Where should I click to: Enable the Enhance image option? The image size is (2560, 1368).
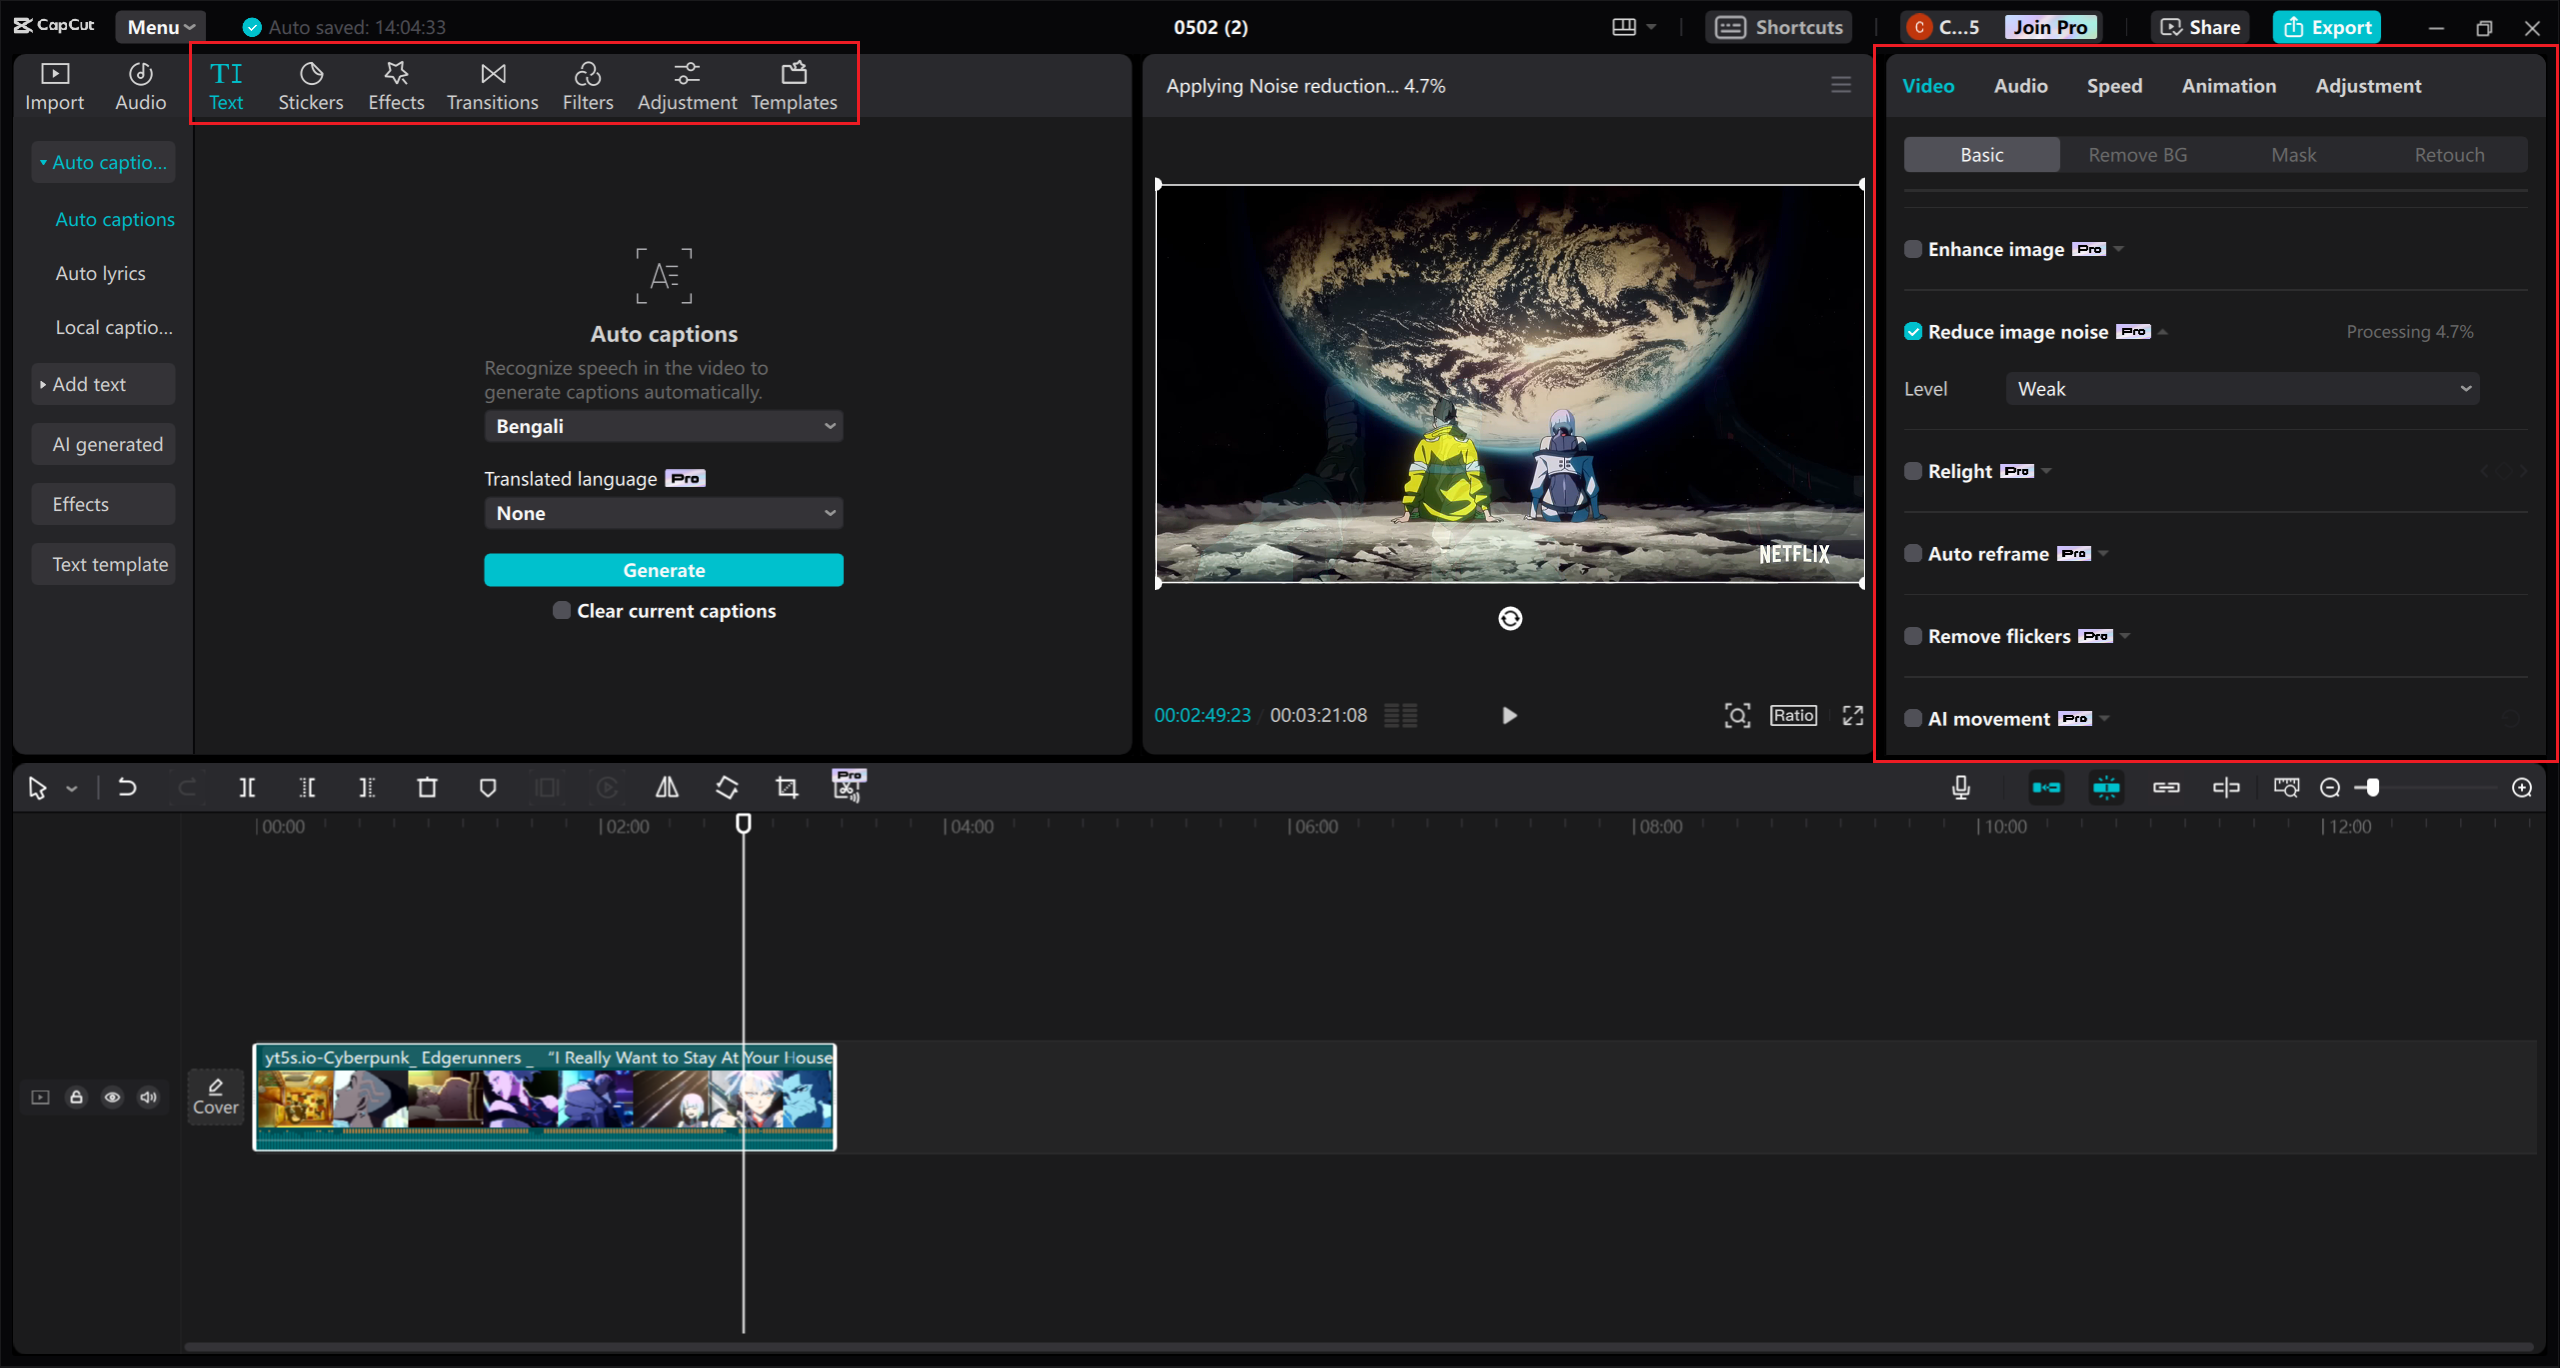(x=1913, y=249)
